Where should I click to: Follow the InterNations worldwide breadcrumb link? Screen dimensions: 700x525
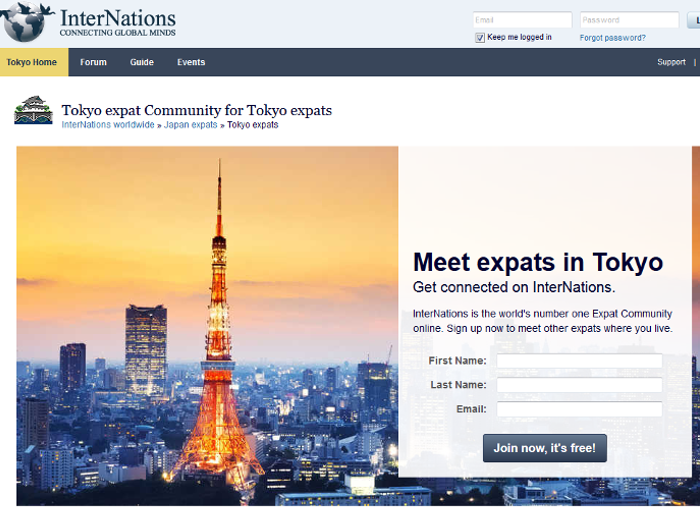108,125
